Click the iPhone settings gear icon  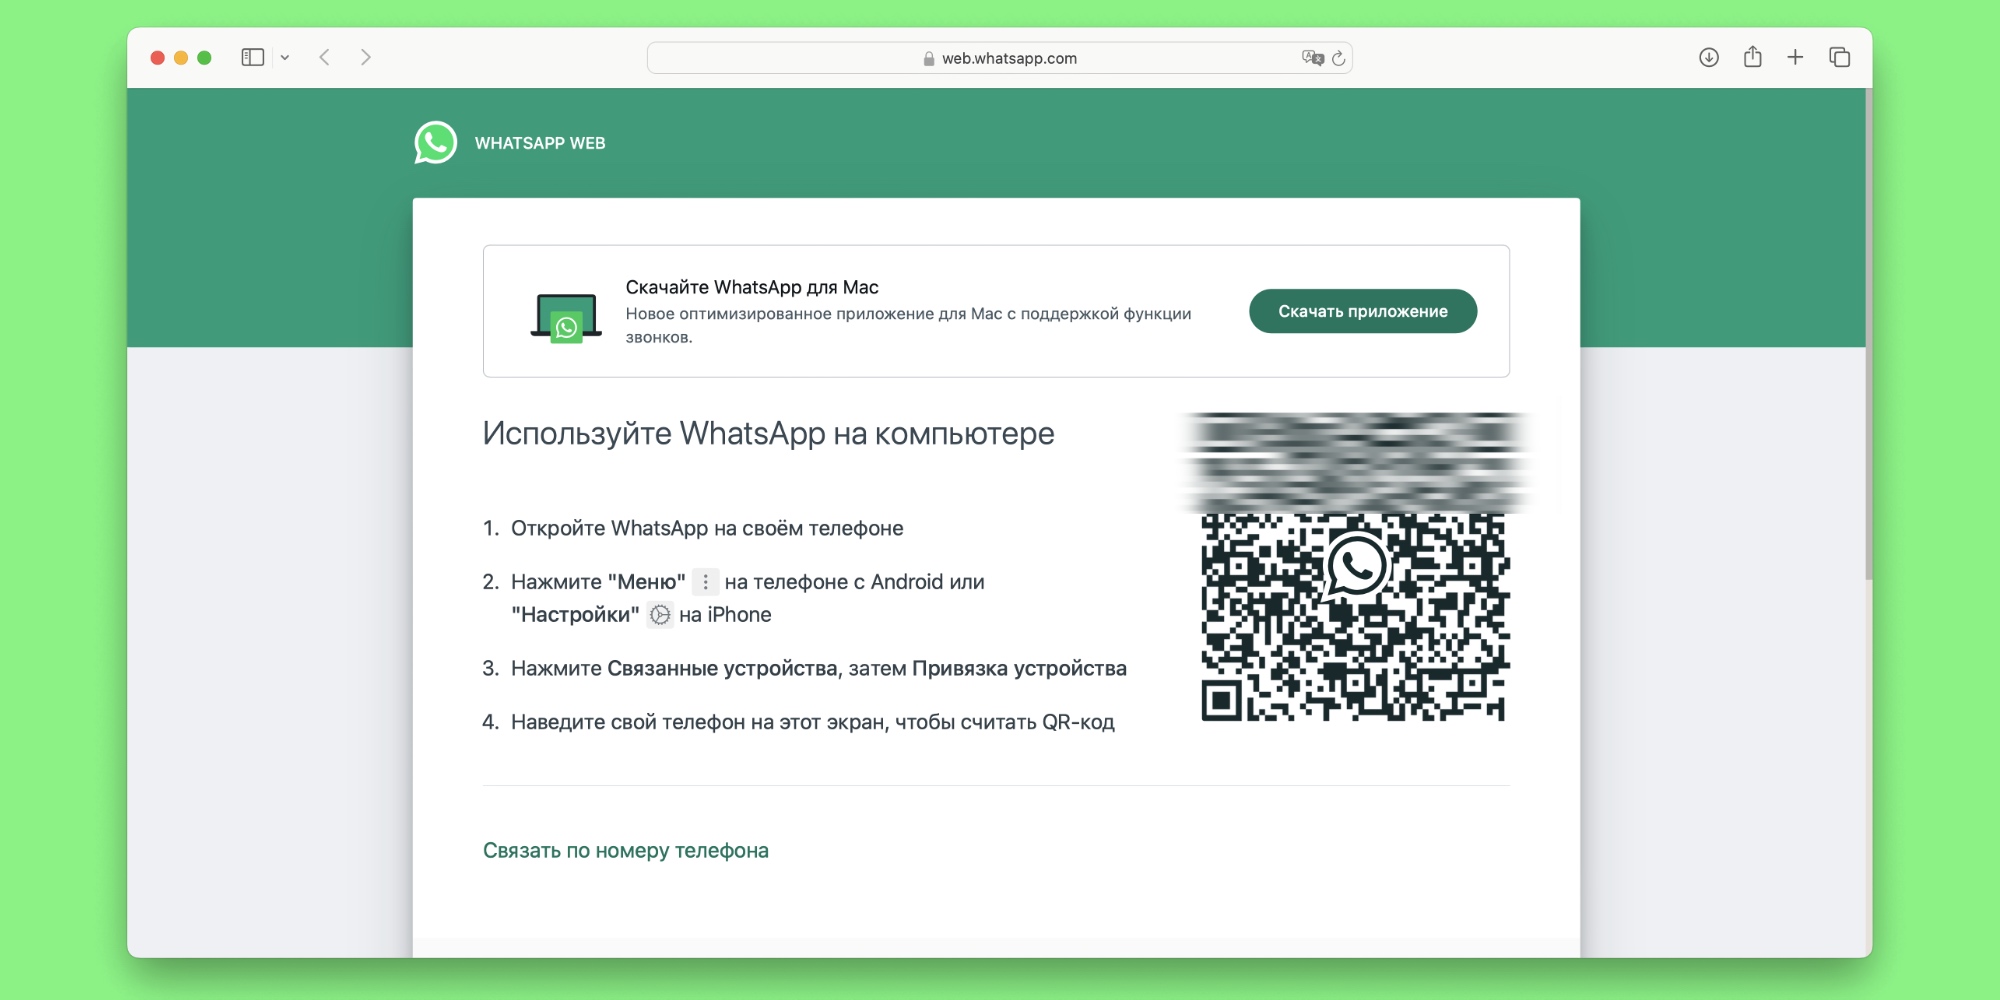click(660, 615)
